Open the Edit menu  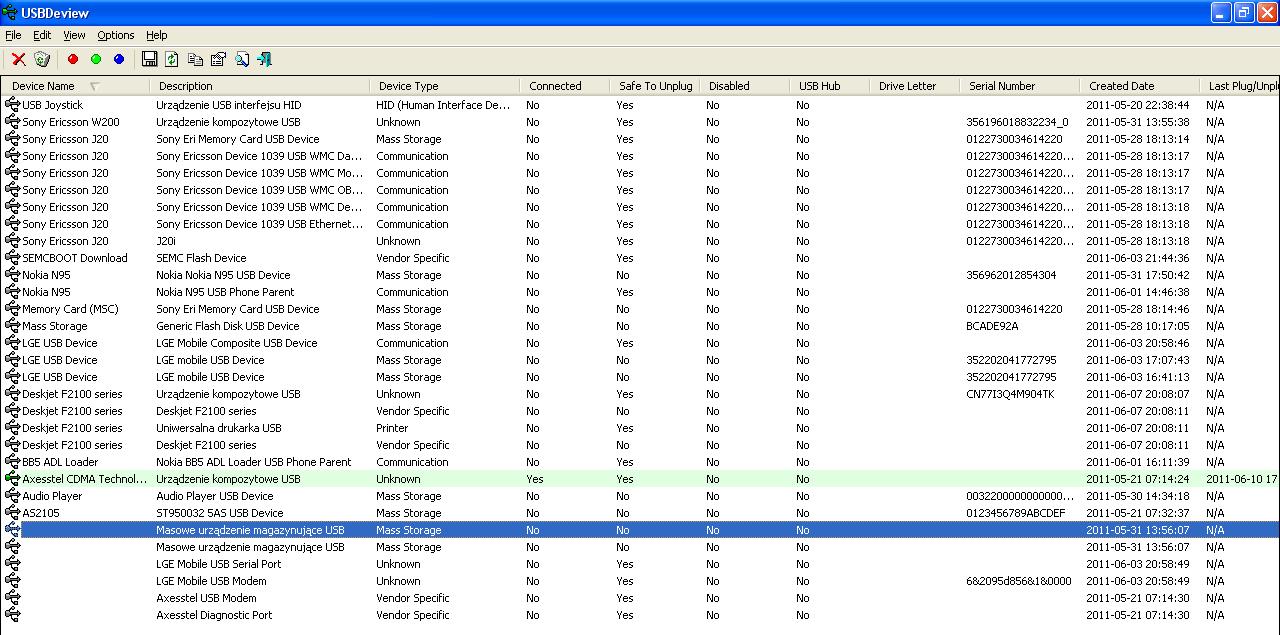tap(42, 35)
